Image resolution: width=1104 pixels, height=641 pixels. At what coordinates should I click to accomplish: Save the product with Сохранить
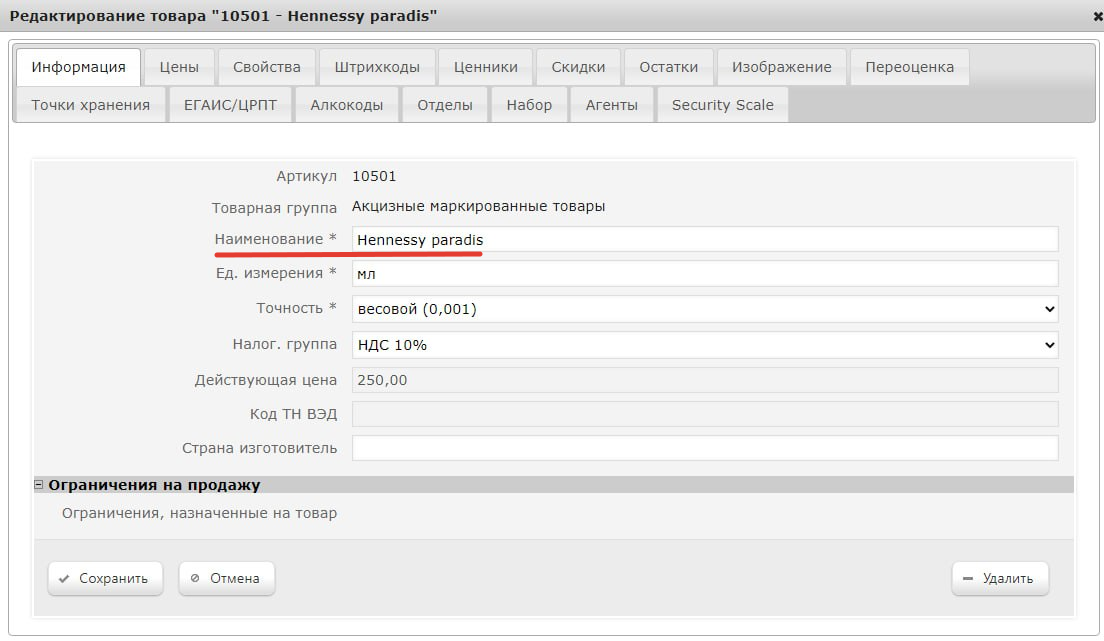[105, 578]
